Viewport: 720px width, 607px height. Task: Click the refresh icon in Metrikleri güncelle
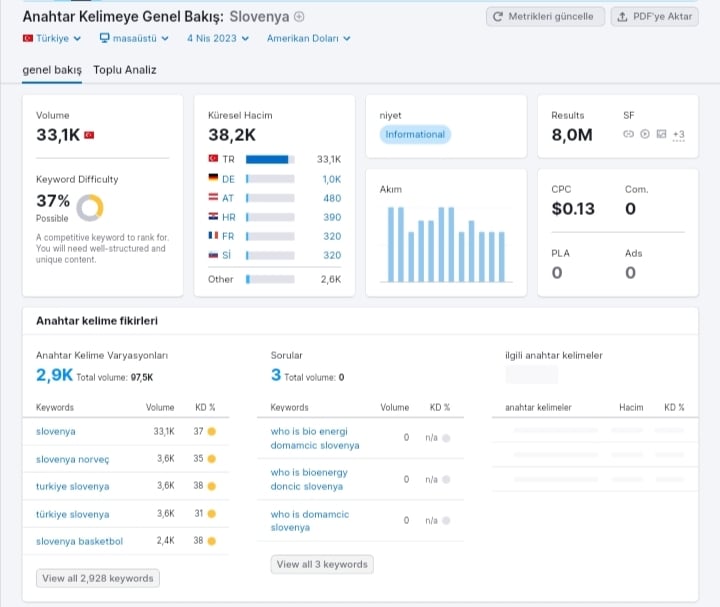pos(497,17)
